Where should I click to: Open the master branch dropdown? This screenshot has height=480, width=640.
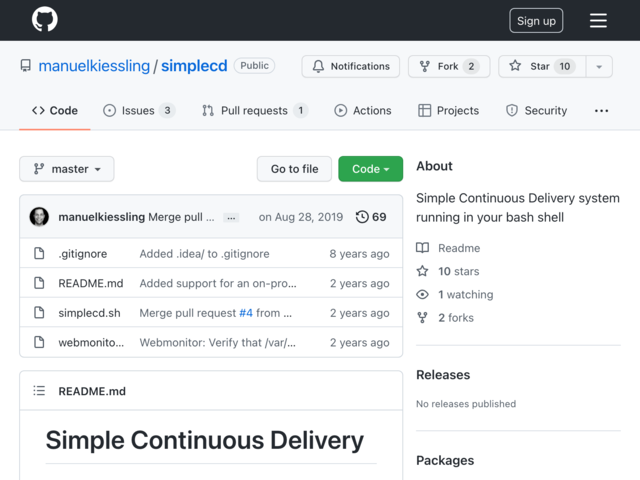point(67,169)
